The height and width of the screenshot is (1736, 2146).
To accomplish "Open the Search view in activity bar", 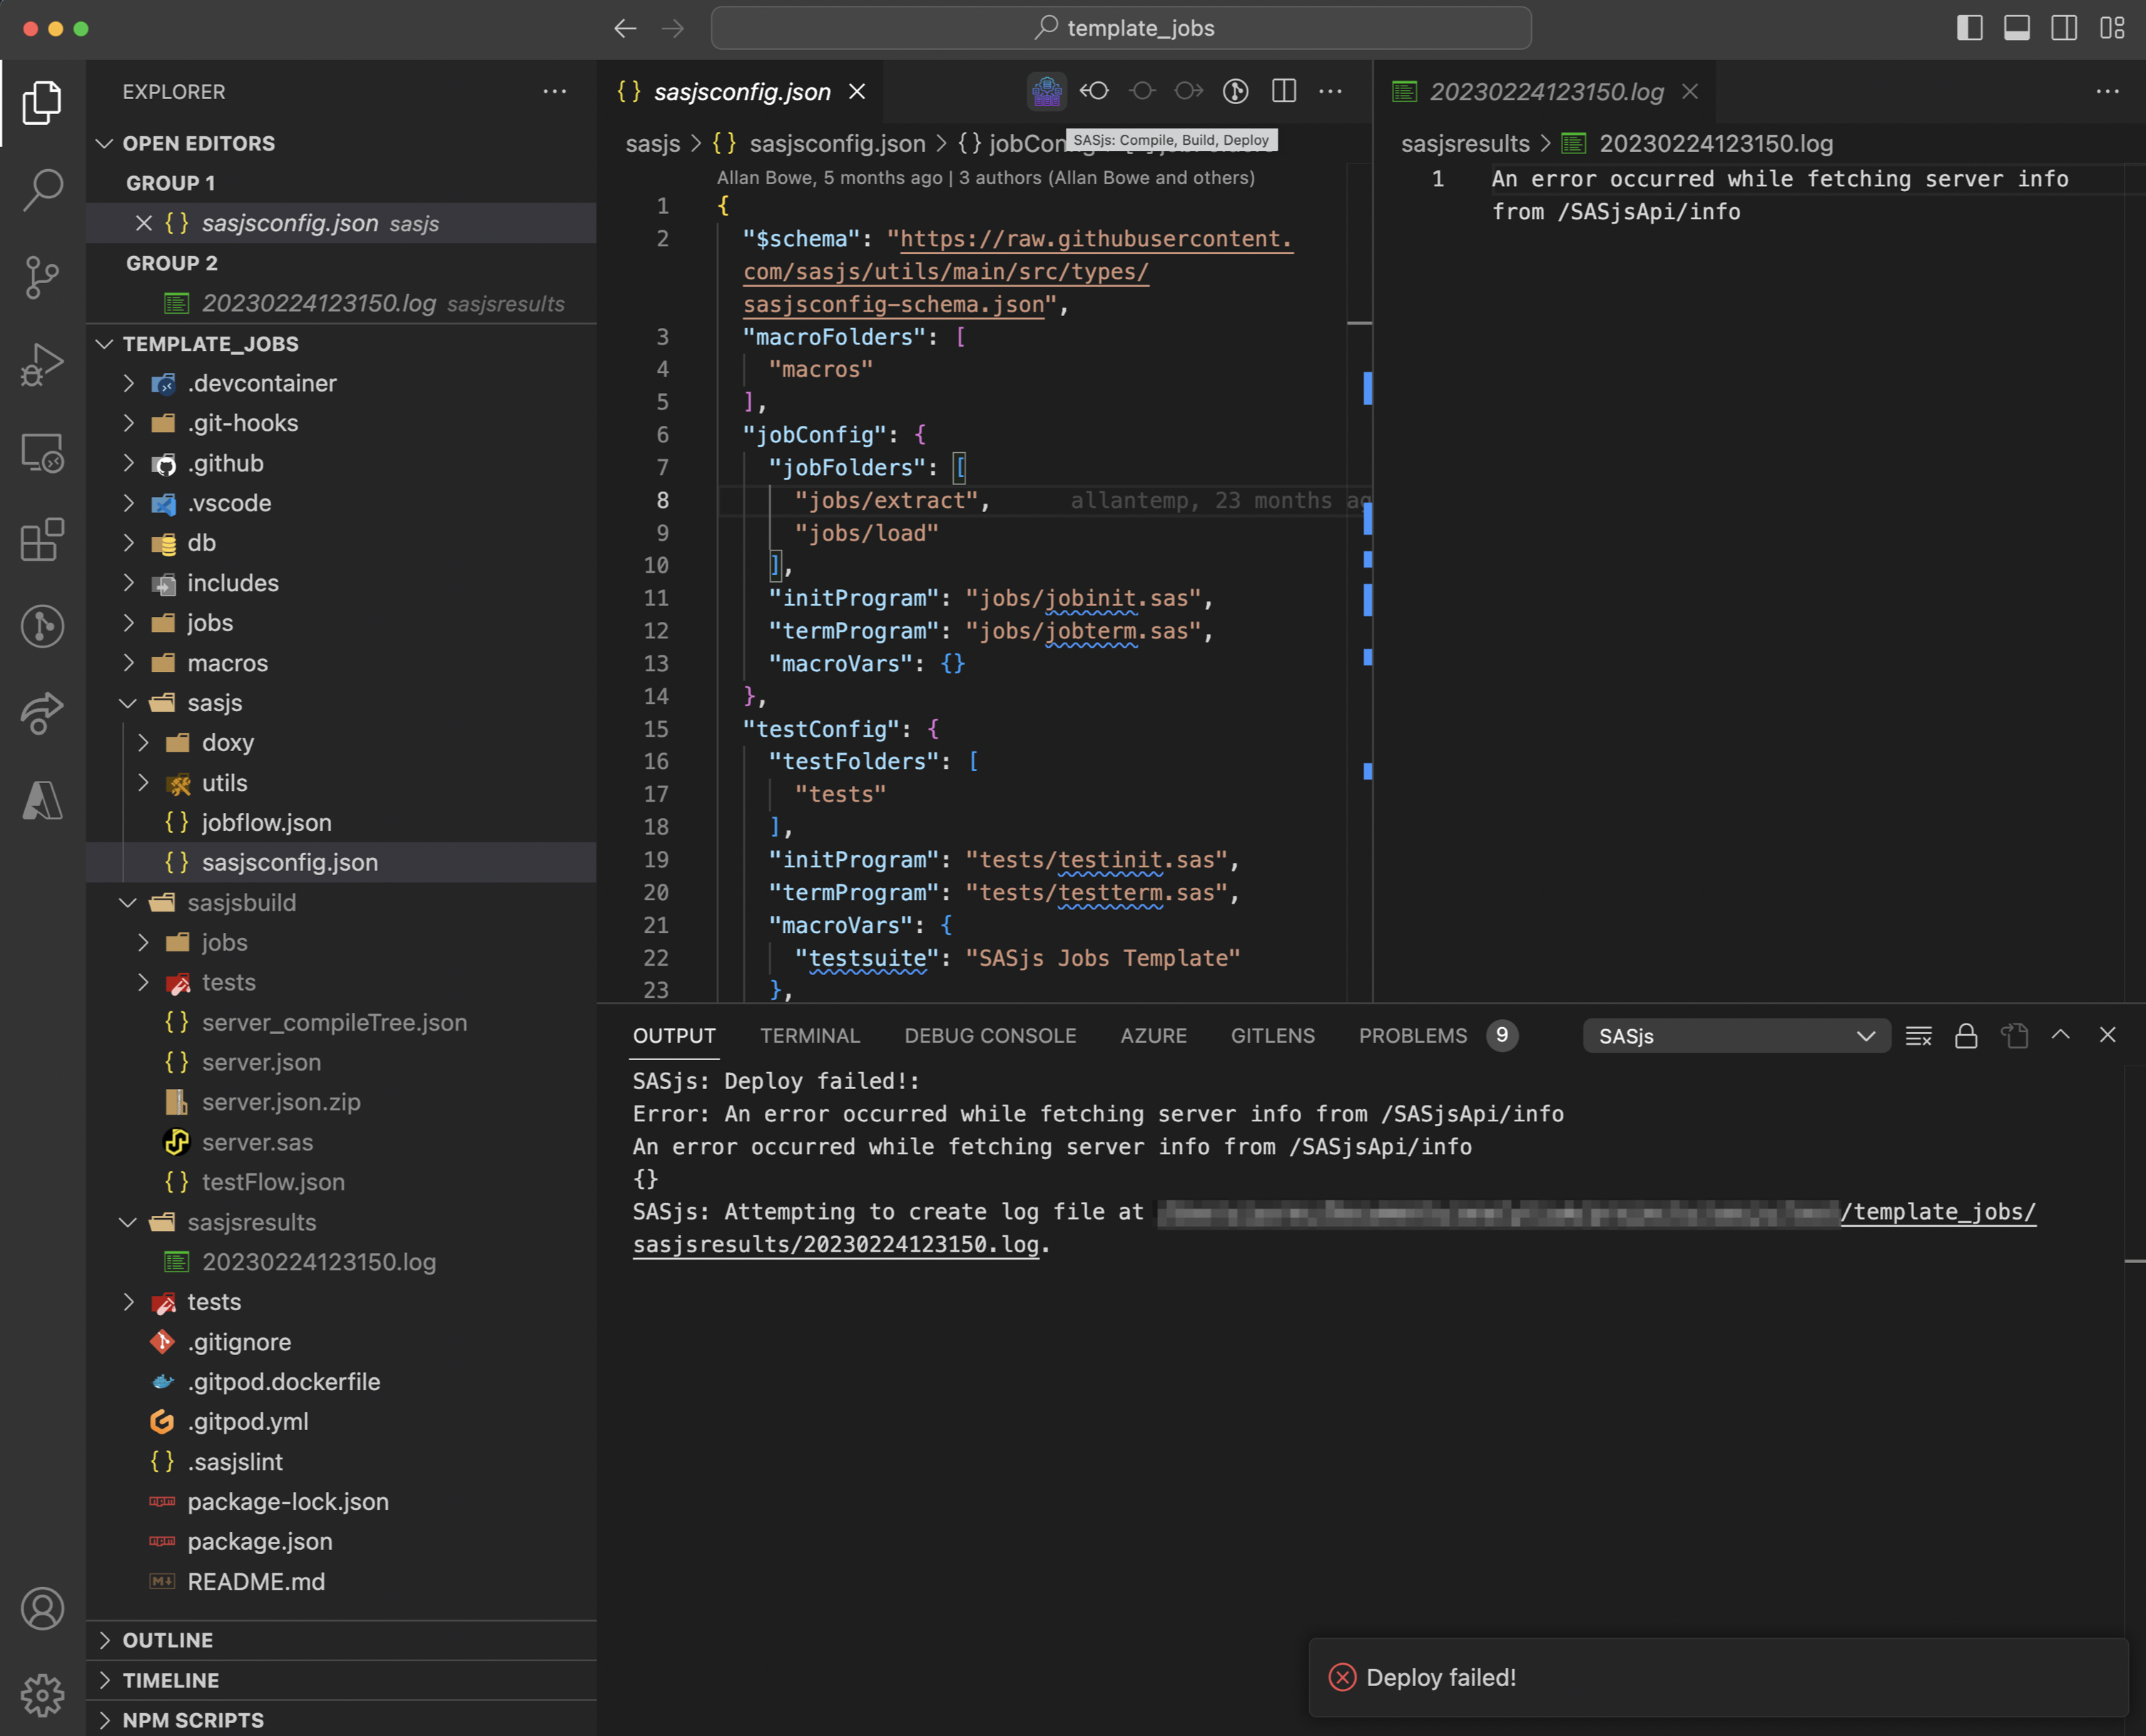I will click(x=42, y=189).
